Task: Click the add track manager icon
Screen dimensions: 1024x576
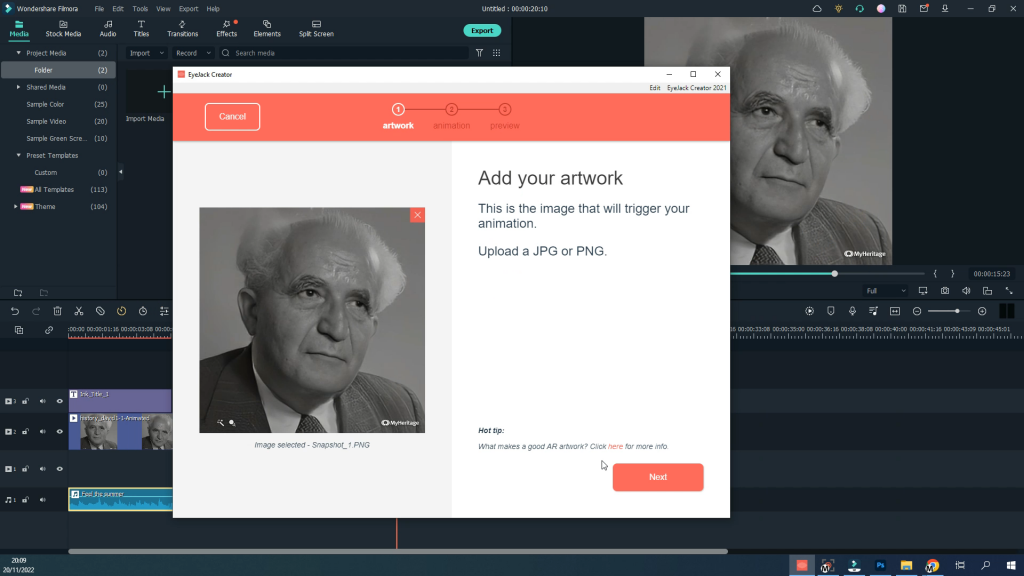Action: click(x=19, y=330)
